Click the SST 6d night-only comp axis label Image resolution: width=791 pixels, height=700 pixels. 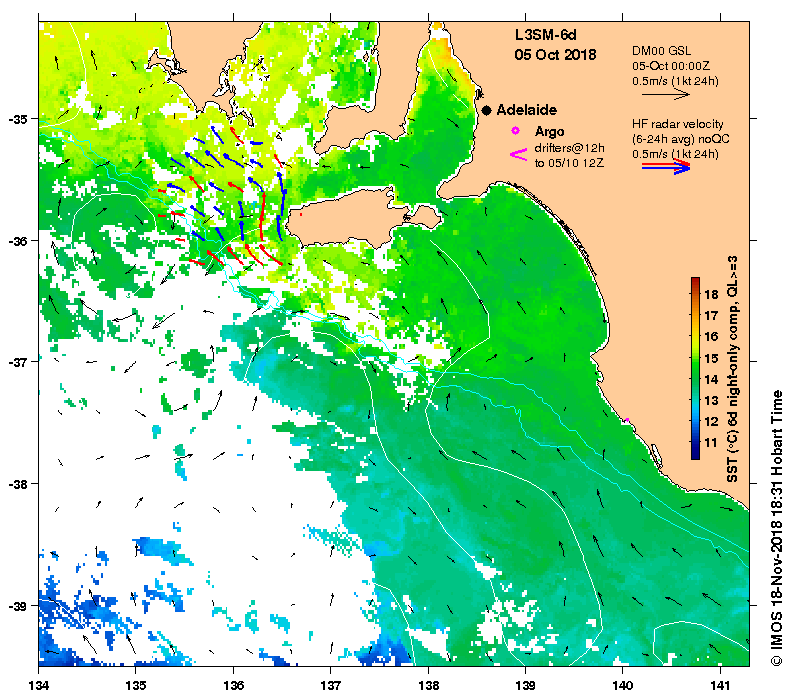pyautogui.click(x=732, y=369)
